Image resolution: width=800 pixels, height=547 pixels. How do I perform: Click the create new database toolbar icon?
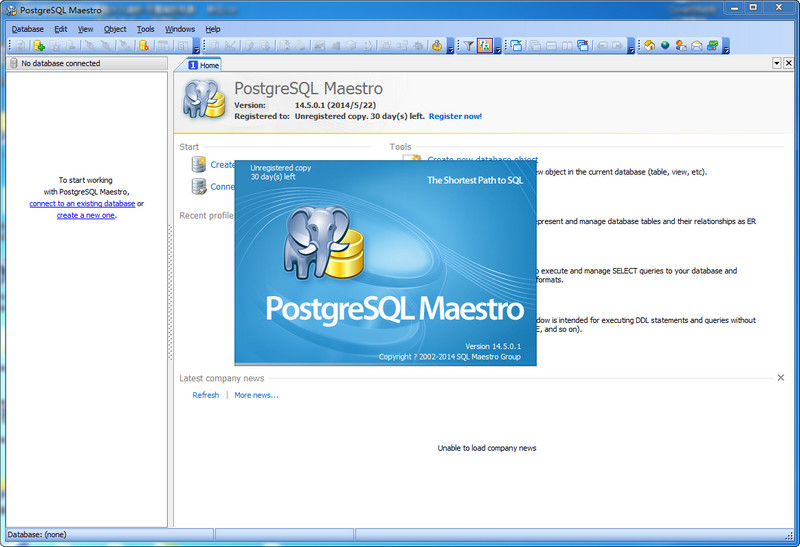(39, 46)
